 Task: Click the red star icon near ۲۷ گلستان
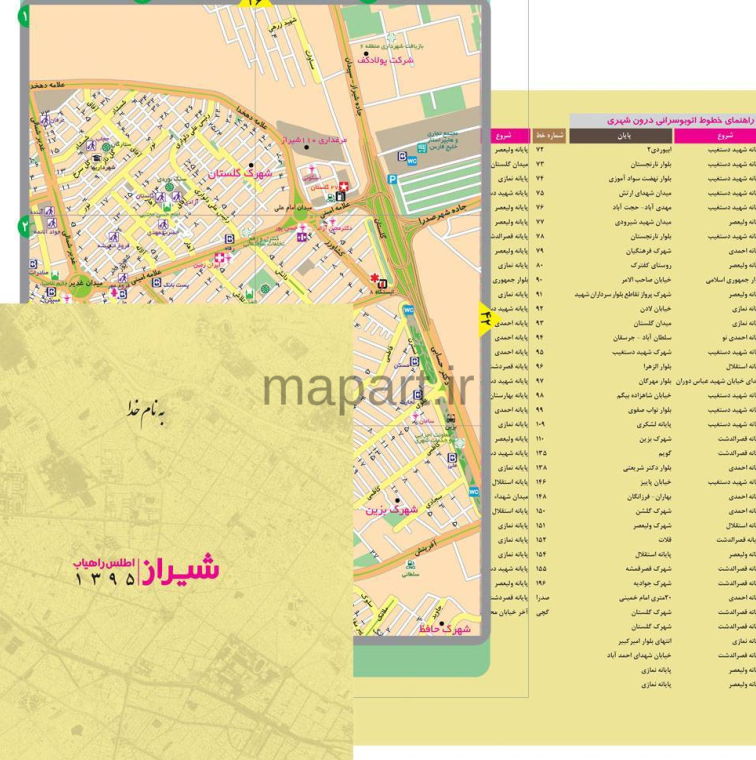(x=344, y=186)
